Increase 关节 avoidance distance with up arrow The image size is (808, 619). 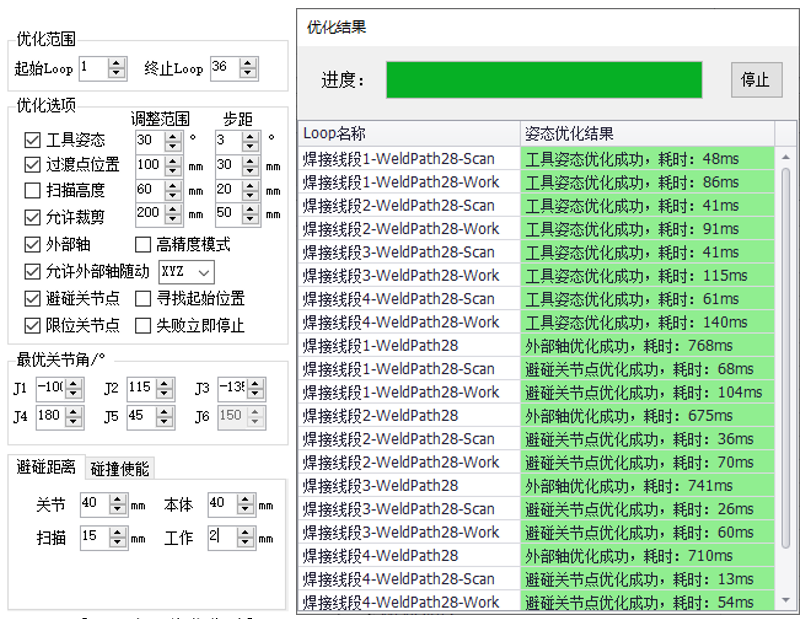[x=117, y=500]
